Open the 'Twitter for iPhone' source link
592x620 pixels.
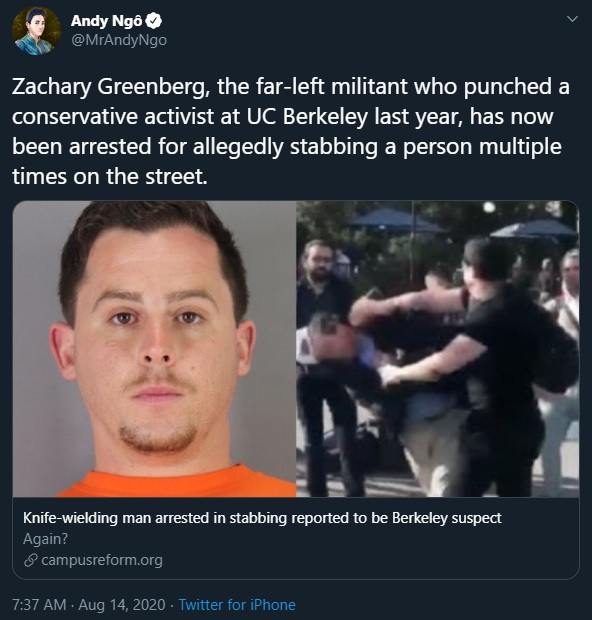pos(237,605)
